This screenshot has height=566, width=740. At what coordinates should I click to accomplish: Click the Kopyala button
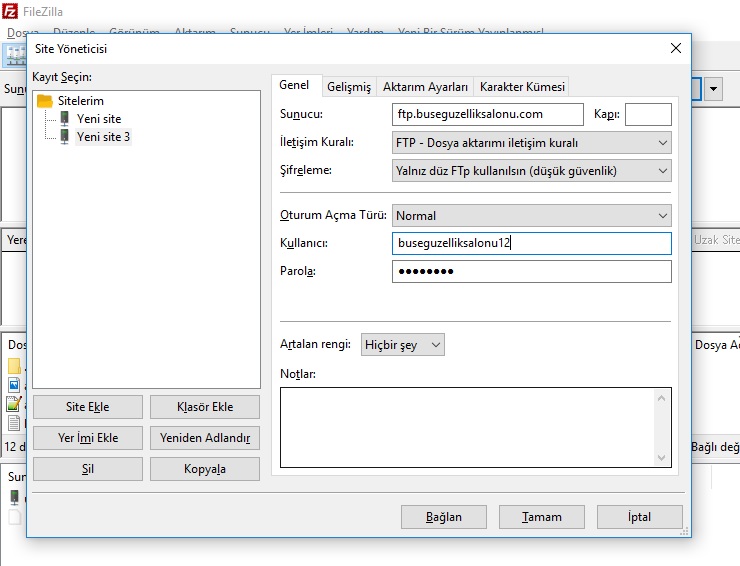tap(205, 469)
